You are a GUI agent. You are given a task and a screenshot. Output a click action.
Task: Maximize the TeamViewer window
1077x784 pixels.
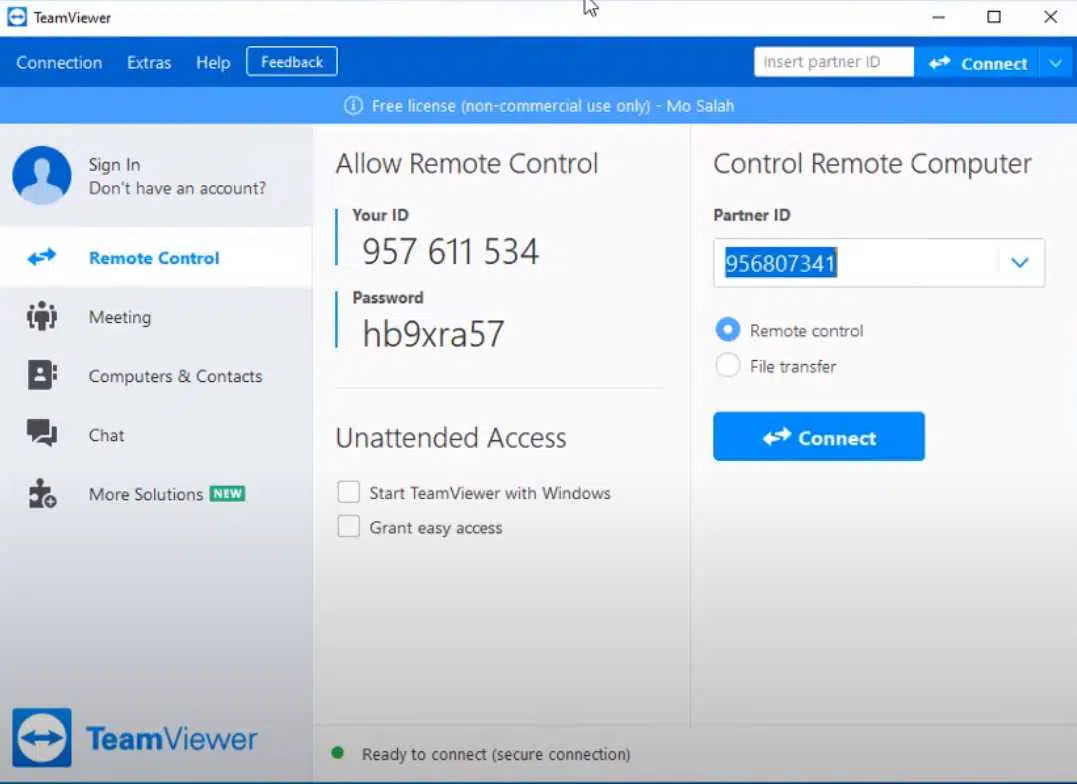coord(994,17)
